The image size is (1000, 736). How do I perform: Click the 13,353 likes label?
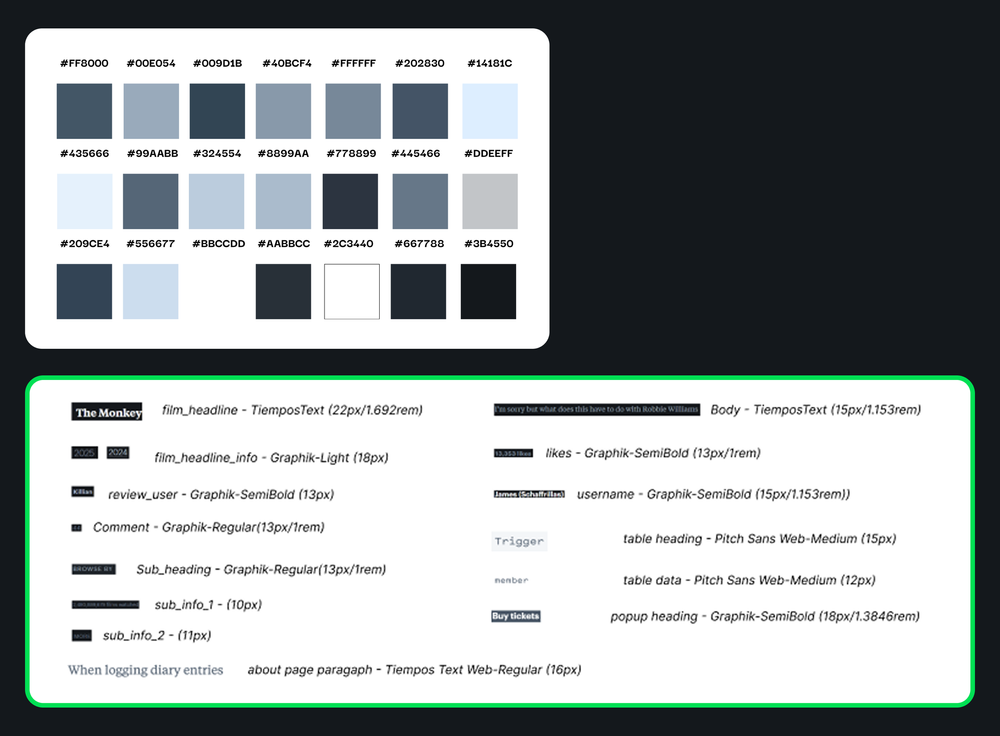tap(513, 453)
